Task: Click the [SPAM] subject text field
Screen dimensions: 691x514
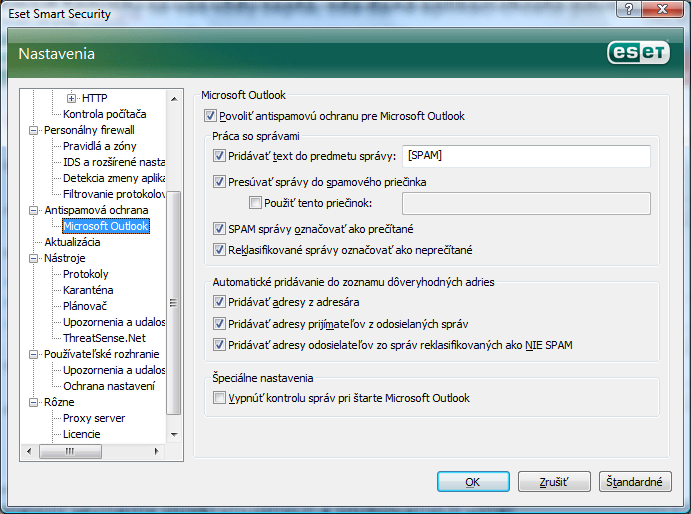Action: click(x=526, y=156)
